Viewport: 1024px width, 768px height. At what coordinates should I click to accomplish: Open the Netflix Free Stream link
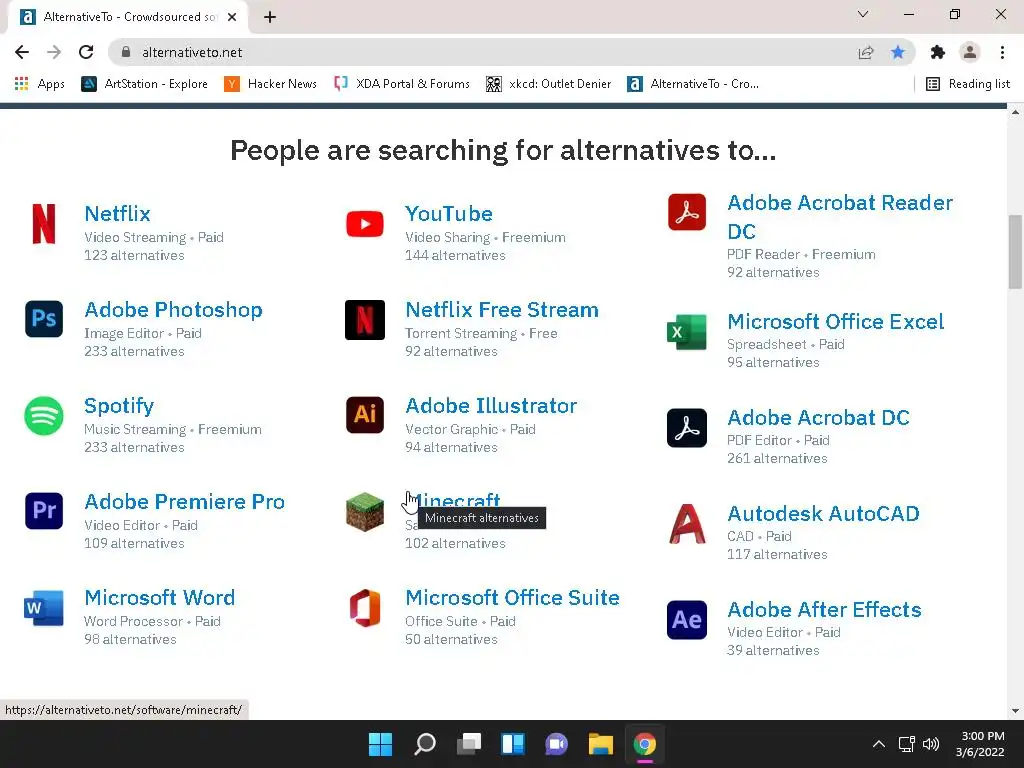coord(502,310)
